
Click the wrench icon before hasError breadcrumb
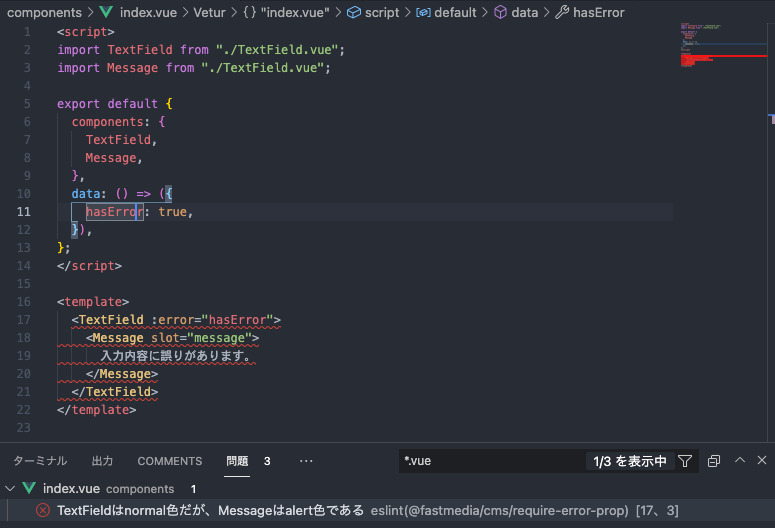coord(562,12)
